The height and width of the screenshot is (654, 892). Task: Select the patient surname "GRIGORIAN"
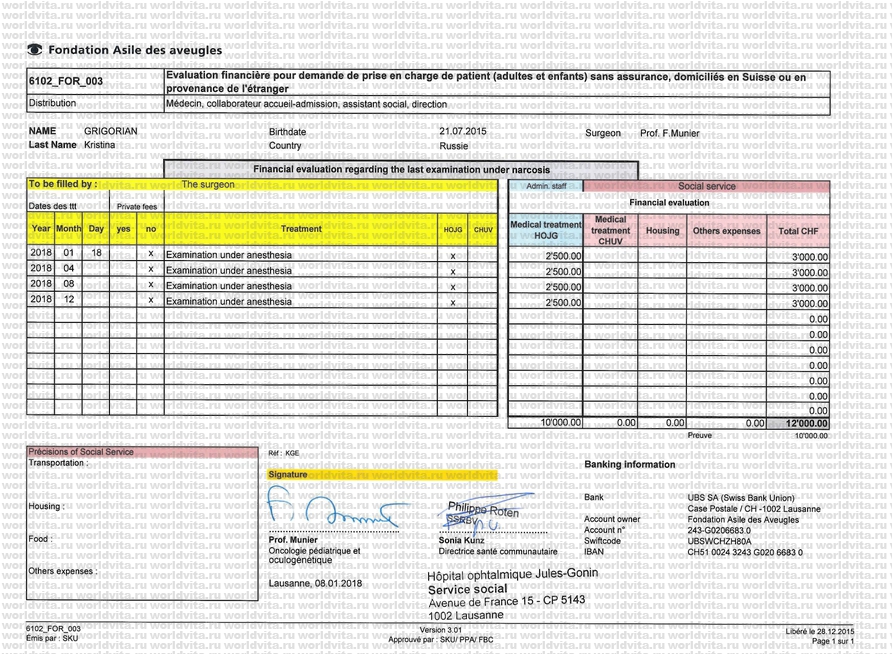(x=111, y=131)
